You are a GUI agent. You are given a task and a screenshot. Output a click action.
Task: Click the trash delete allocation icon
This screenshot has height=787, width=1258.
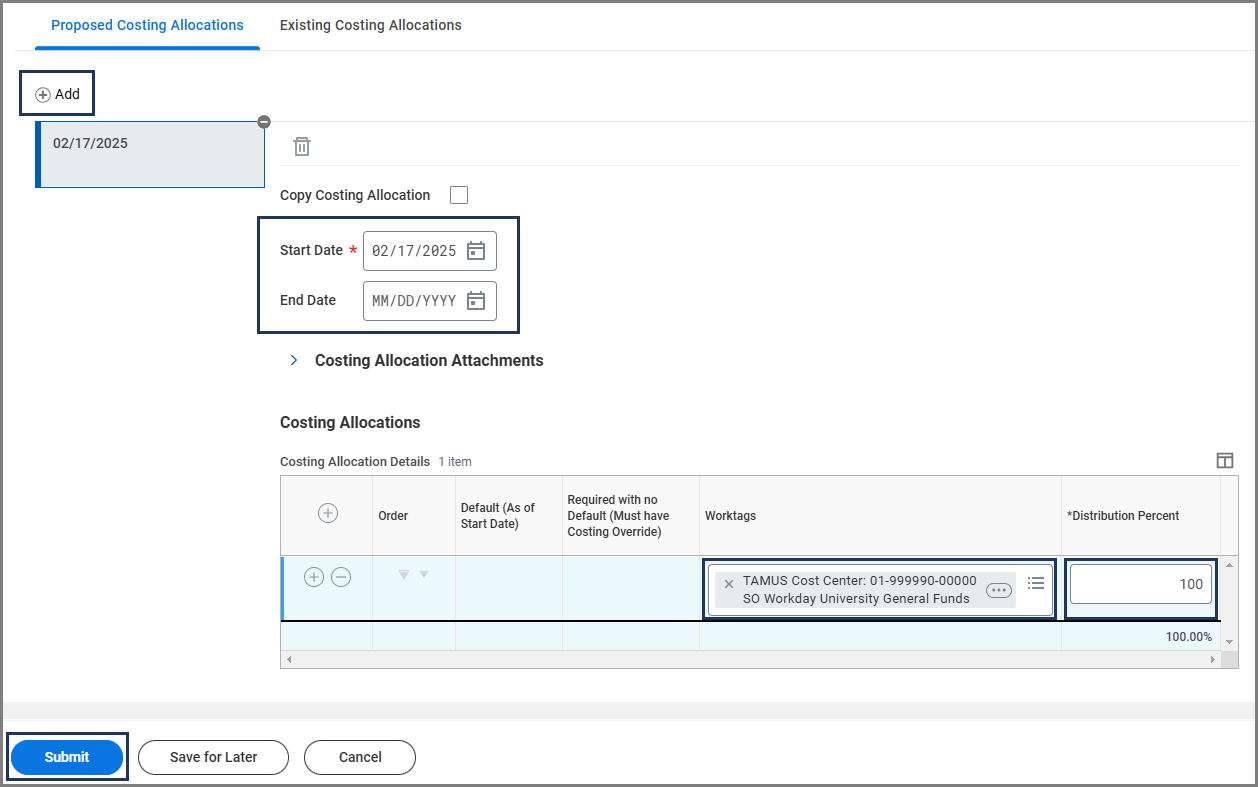pyautogui.click(x=301, y=147)
